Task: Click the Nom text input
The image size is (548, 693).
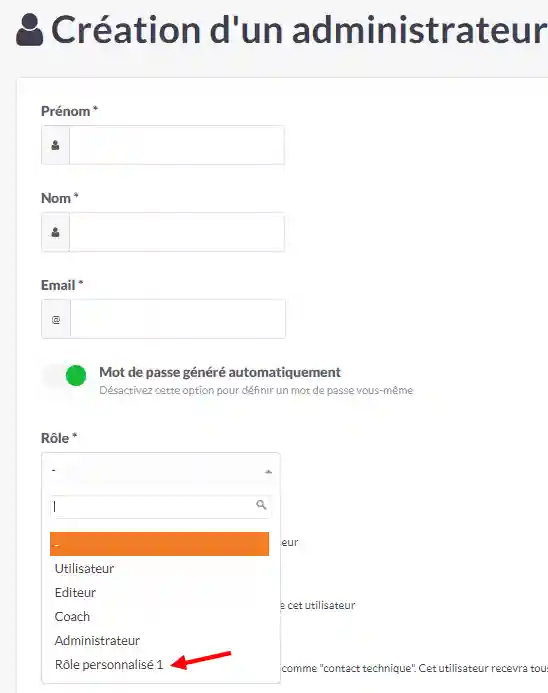Action: pyautogui.click(x=177, y=232)
